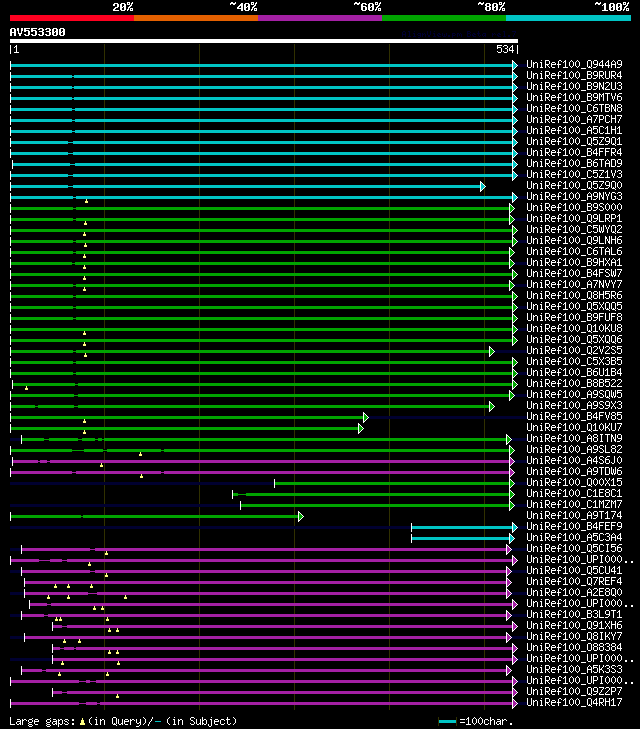Select the UniRef100_A5C3A4 label
The image size is (640, 729).
(x=574, y=537)
